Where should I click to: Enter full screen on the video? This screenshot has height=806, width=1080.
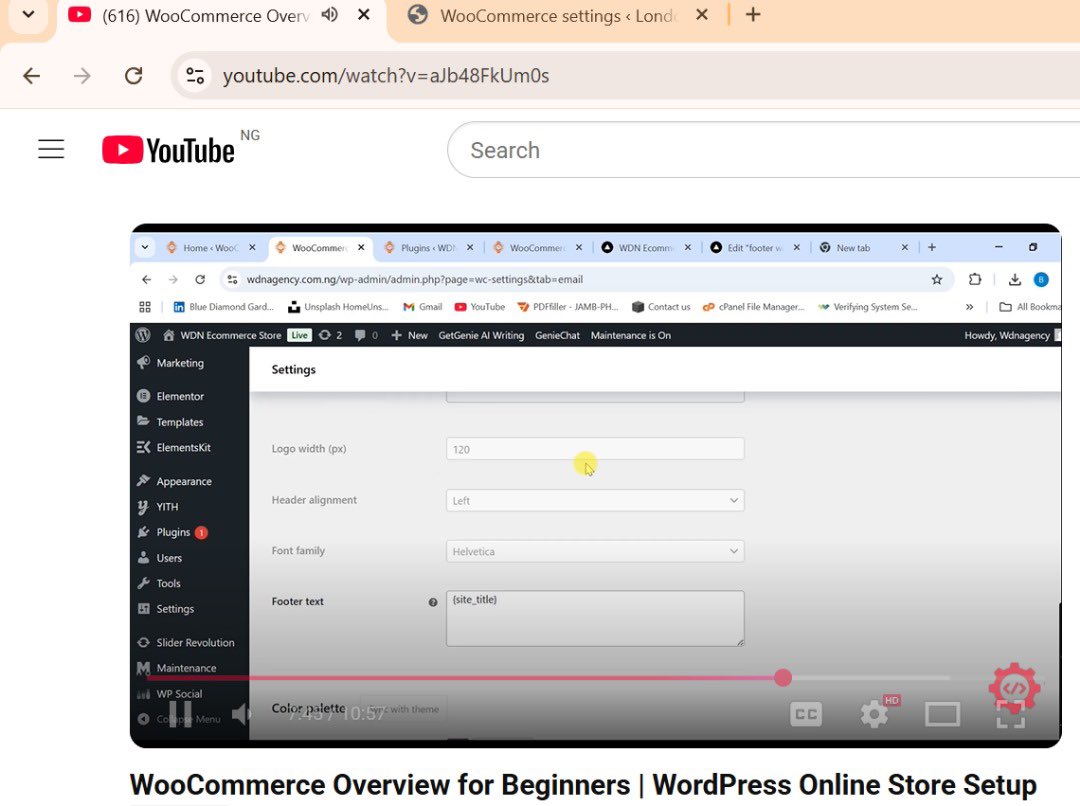1010,714
